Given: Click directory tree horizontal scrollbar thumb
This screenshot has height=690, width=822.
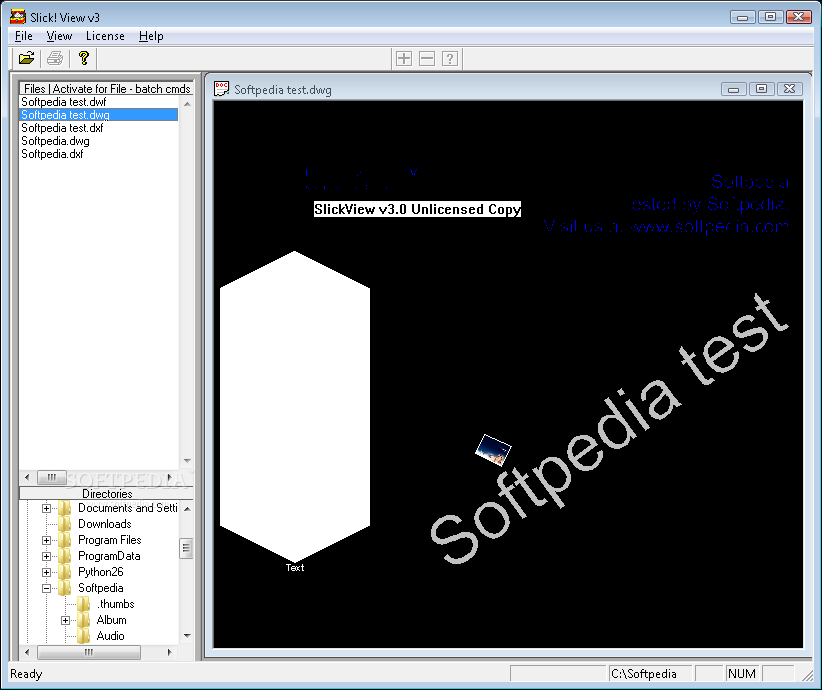Looking at the screenshot, I should point(89,652).
